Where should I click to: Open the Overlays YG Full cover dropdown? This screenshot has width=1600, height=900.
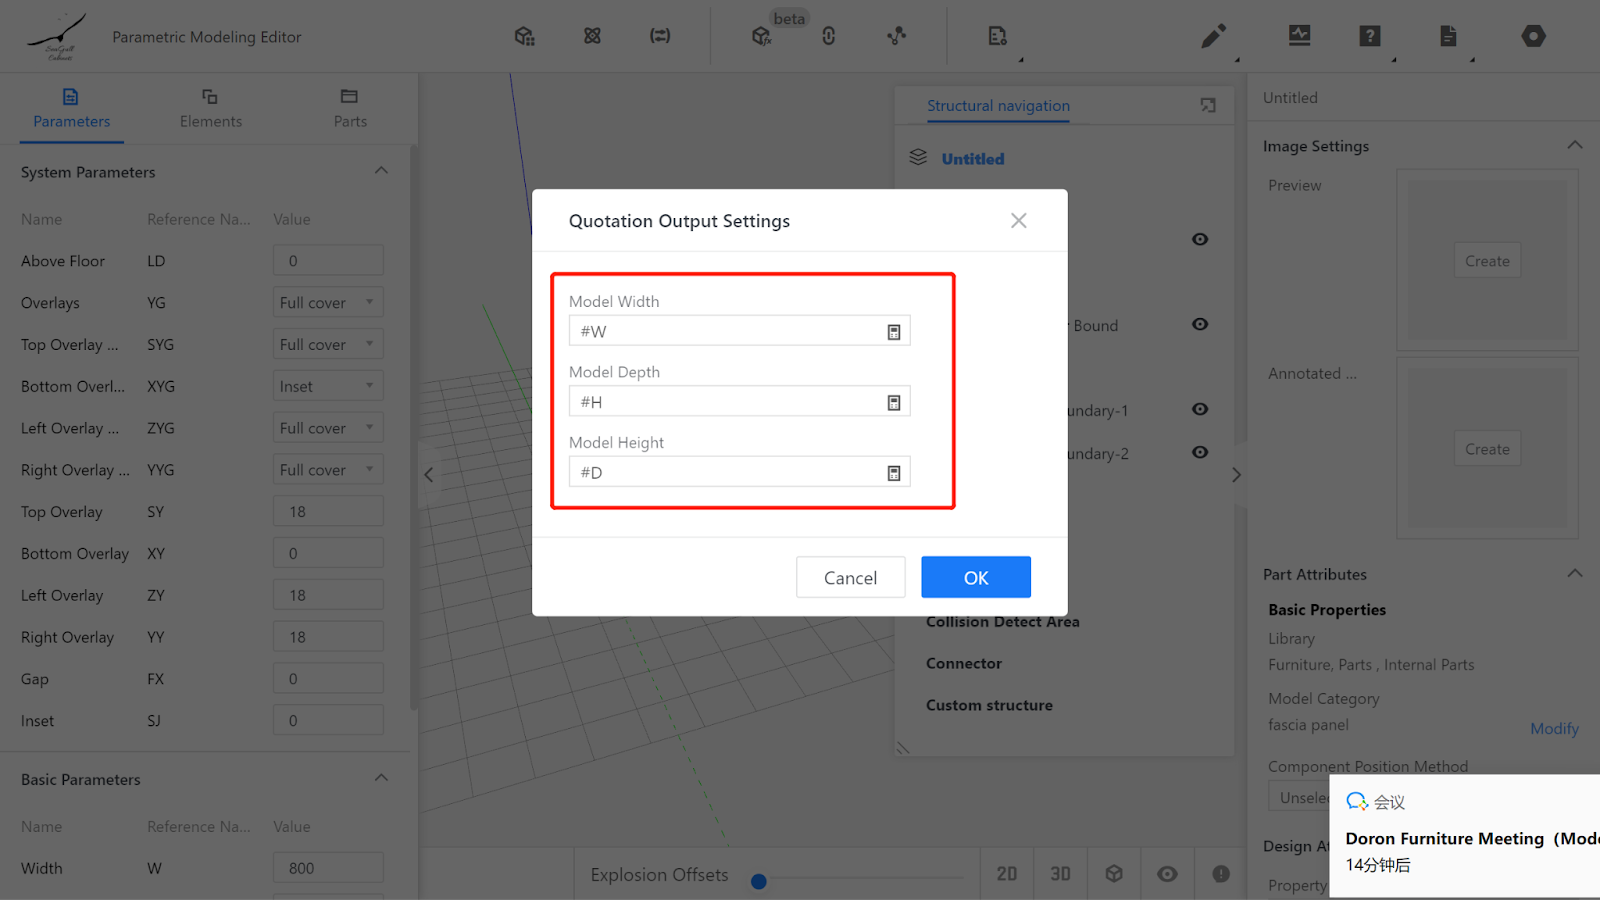pyautogui.click(x=328, y=303)
